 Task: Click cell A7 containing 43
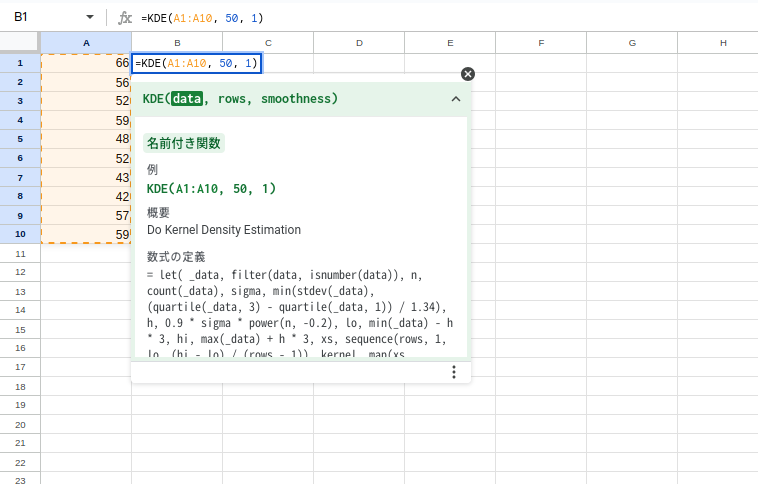point(86,177)
